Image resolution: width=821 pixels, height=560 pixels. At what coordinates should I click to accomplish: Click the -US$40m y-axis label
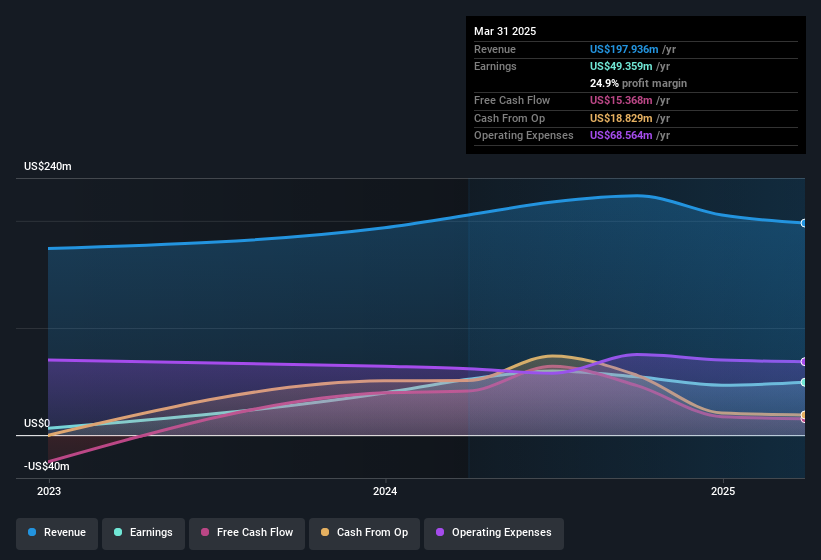[47, 466]
